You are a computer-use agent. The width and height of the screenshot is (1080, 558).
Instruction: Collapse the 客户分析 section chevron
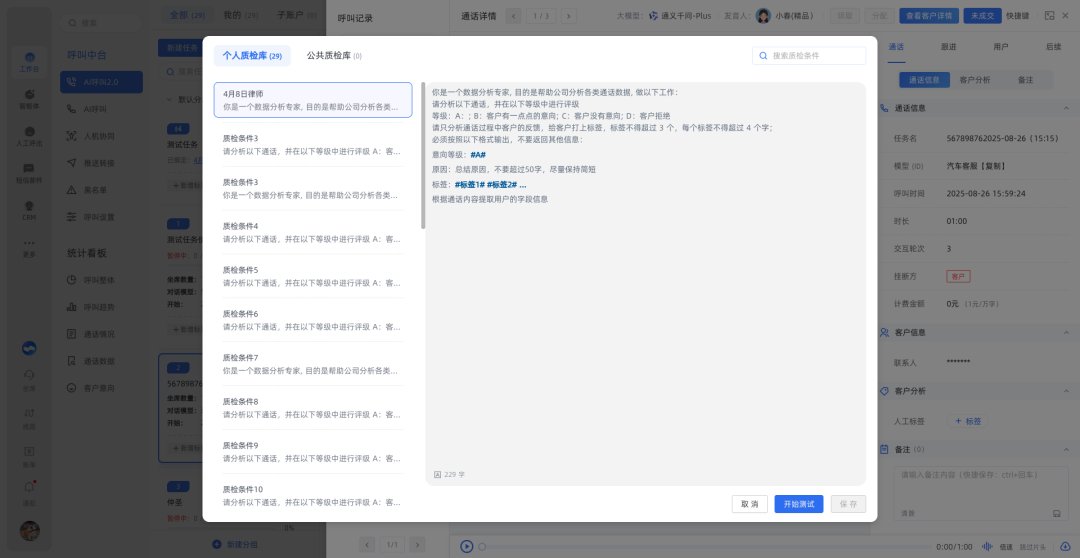(1064, 391)
